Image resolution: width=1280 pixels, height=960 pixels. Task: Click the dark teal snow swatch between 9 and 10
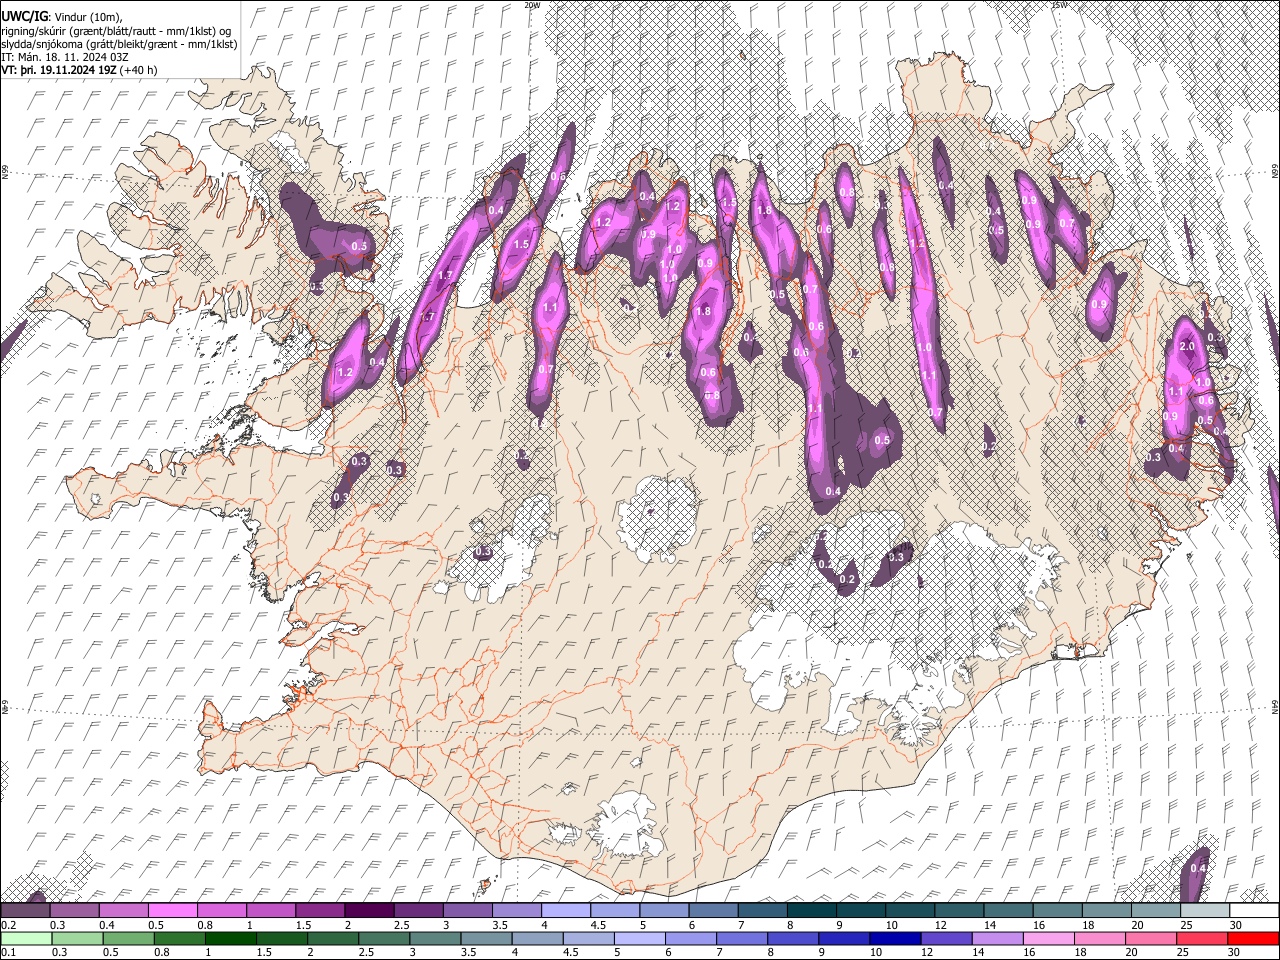[x=860, y=910]
